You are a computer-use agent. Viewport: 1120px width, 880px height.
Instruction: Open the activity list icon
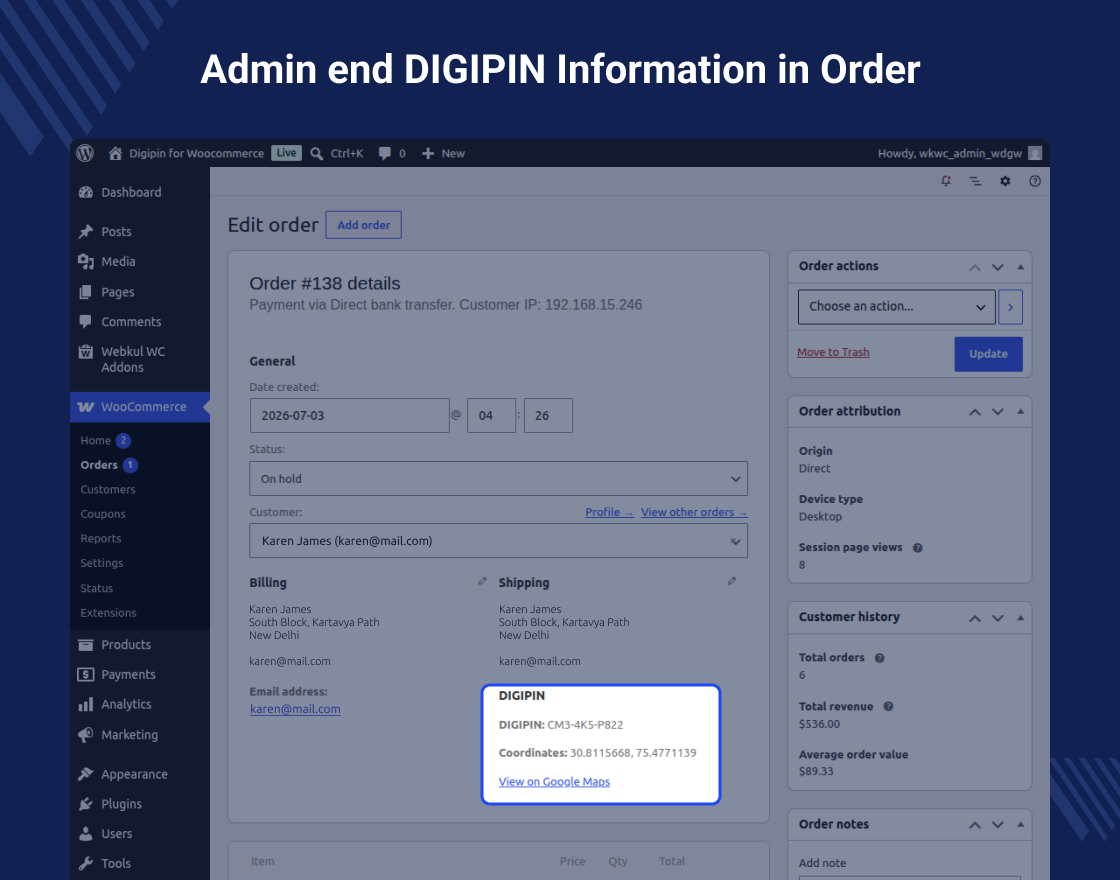click(975, 181)
